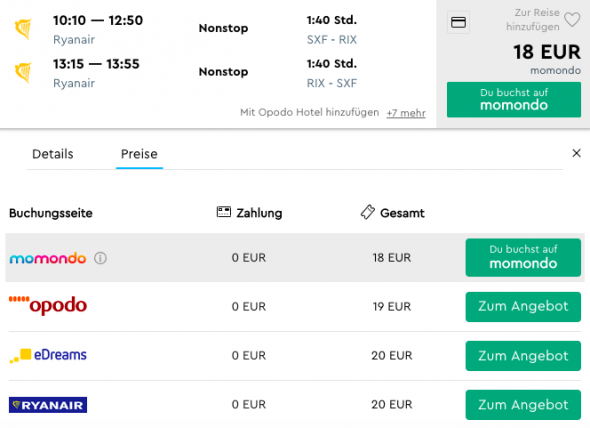Select the Preise tab

[139, 154]
